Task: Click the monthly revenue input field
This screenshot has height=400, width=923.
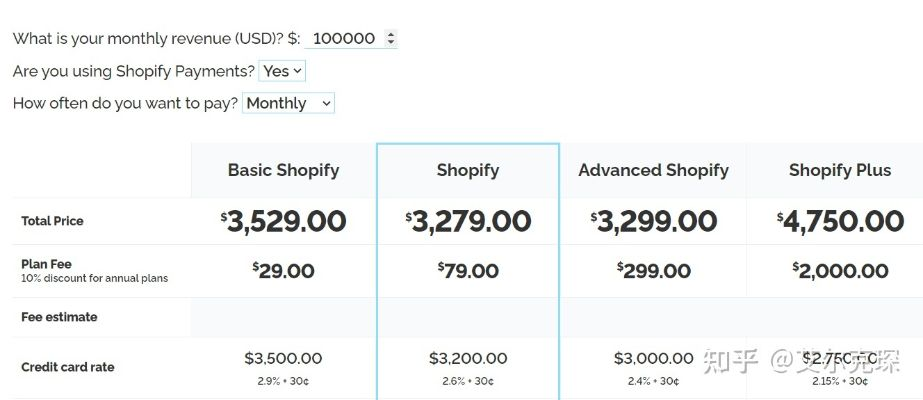Action: tap(343, 39)
